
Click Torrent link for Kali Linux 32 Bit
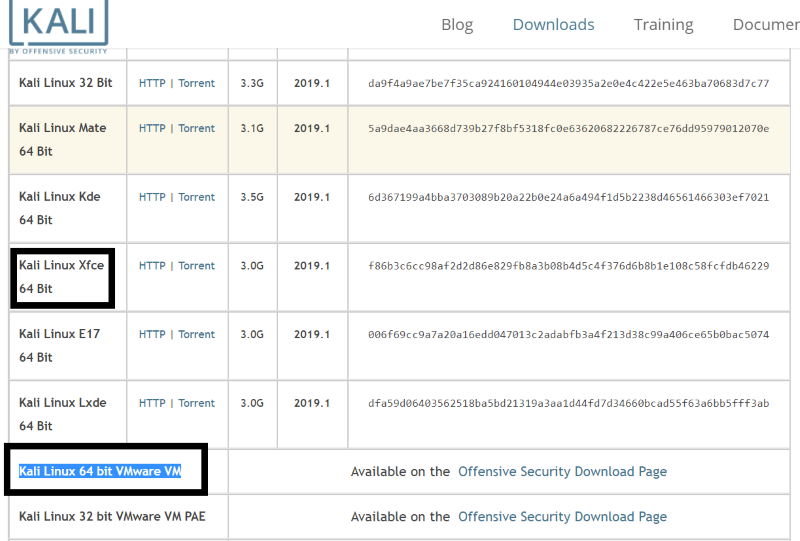[x=197, y=83]
